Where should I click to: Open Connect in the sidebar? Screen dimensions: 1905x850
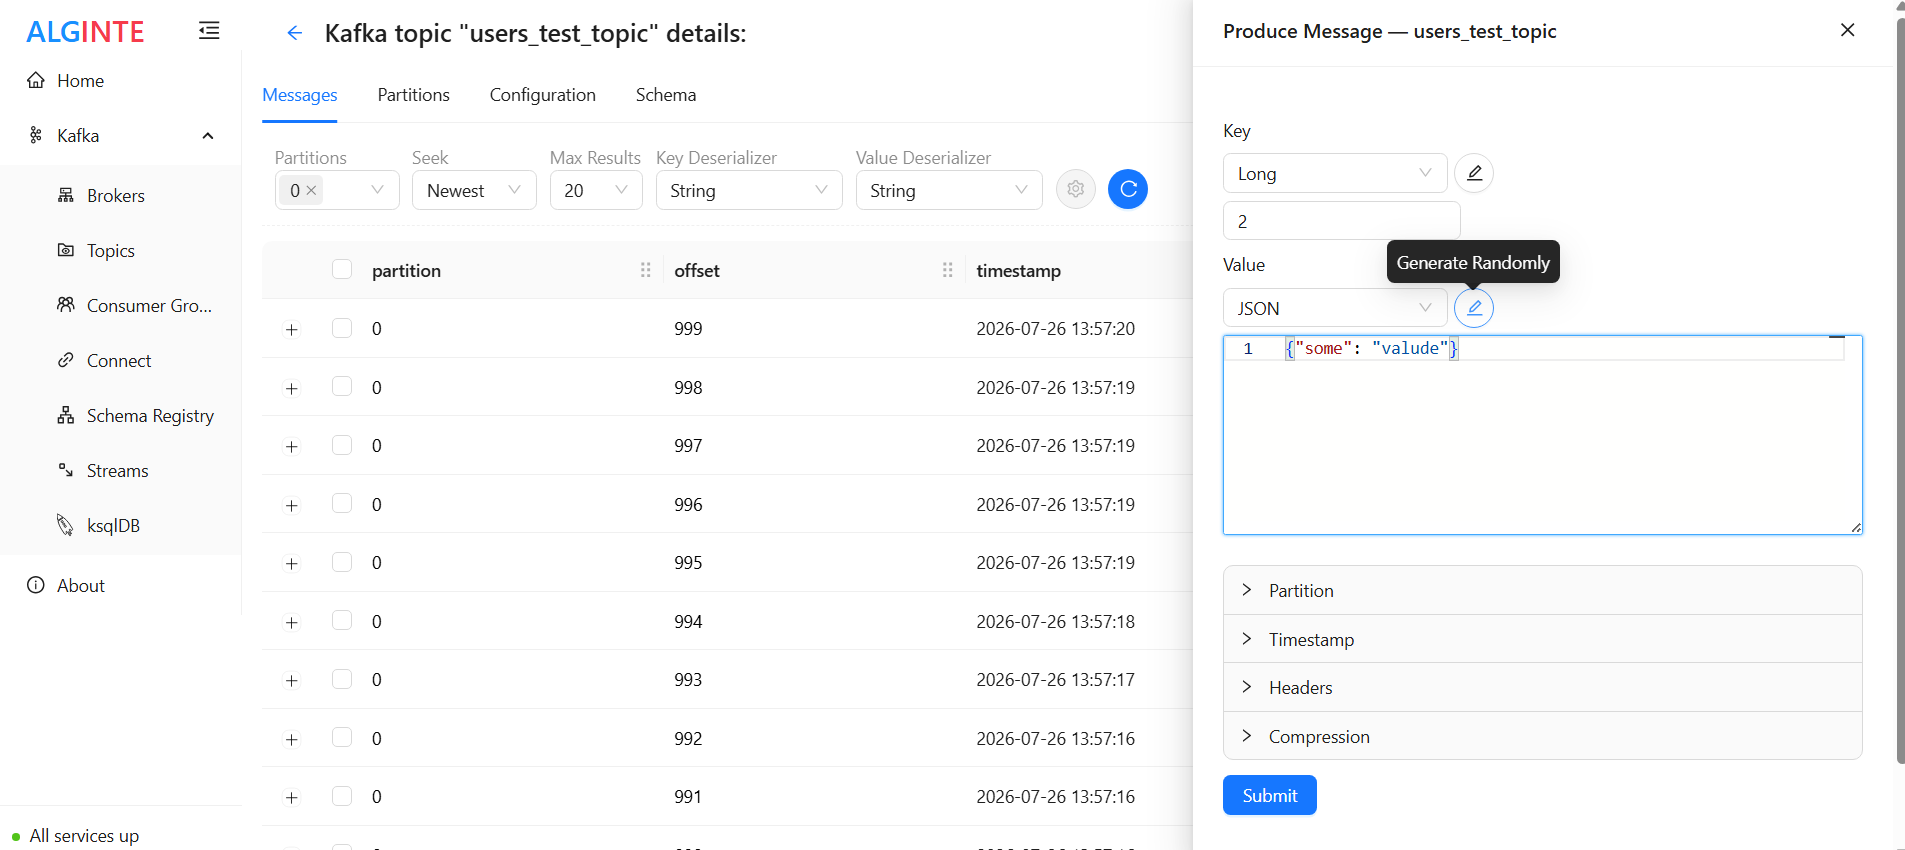[x=120, y=361]
